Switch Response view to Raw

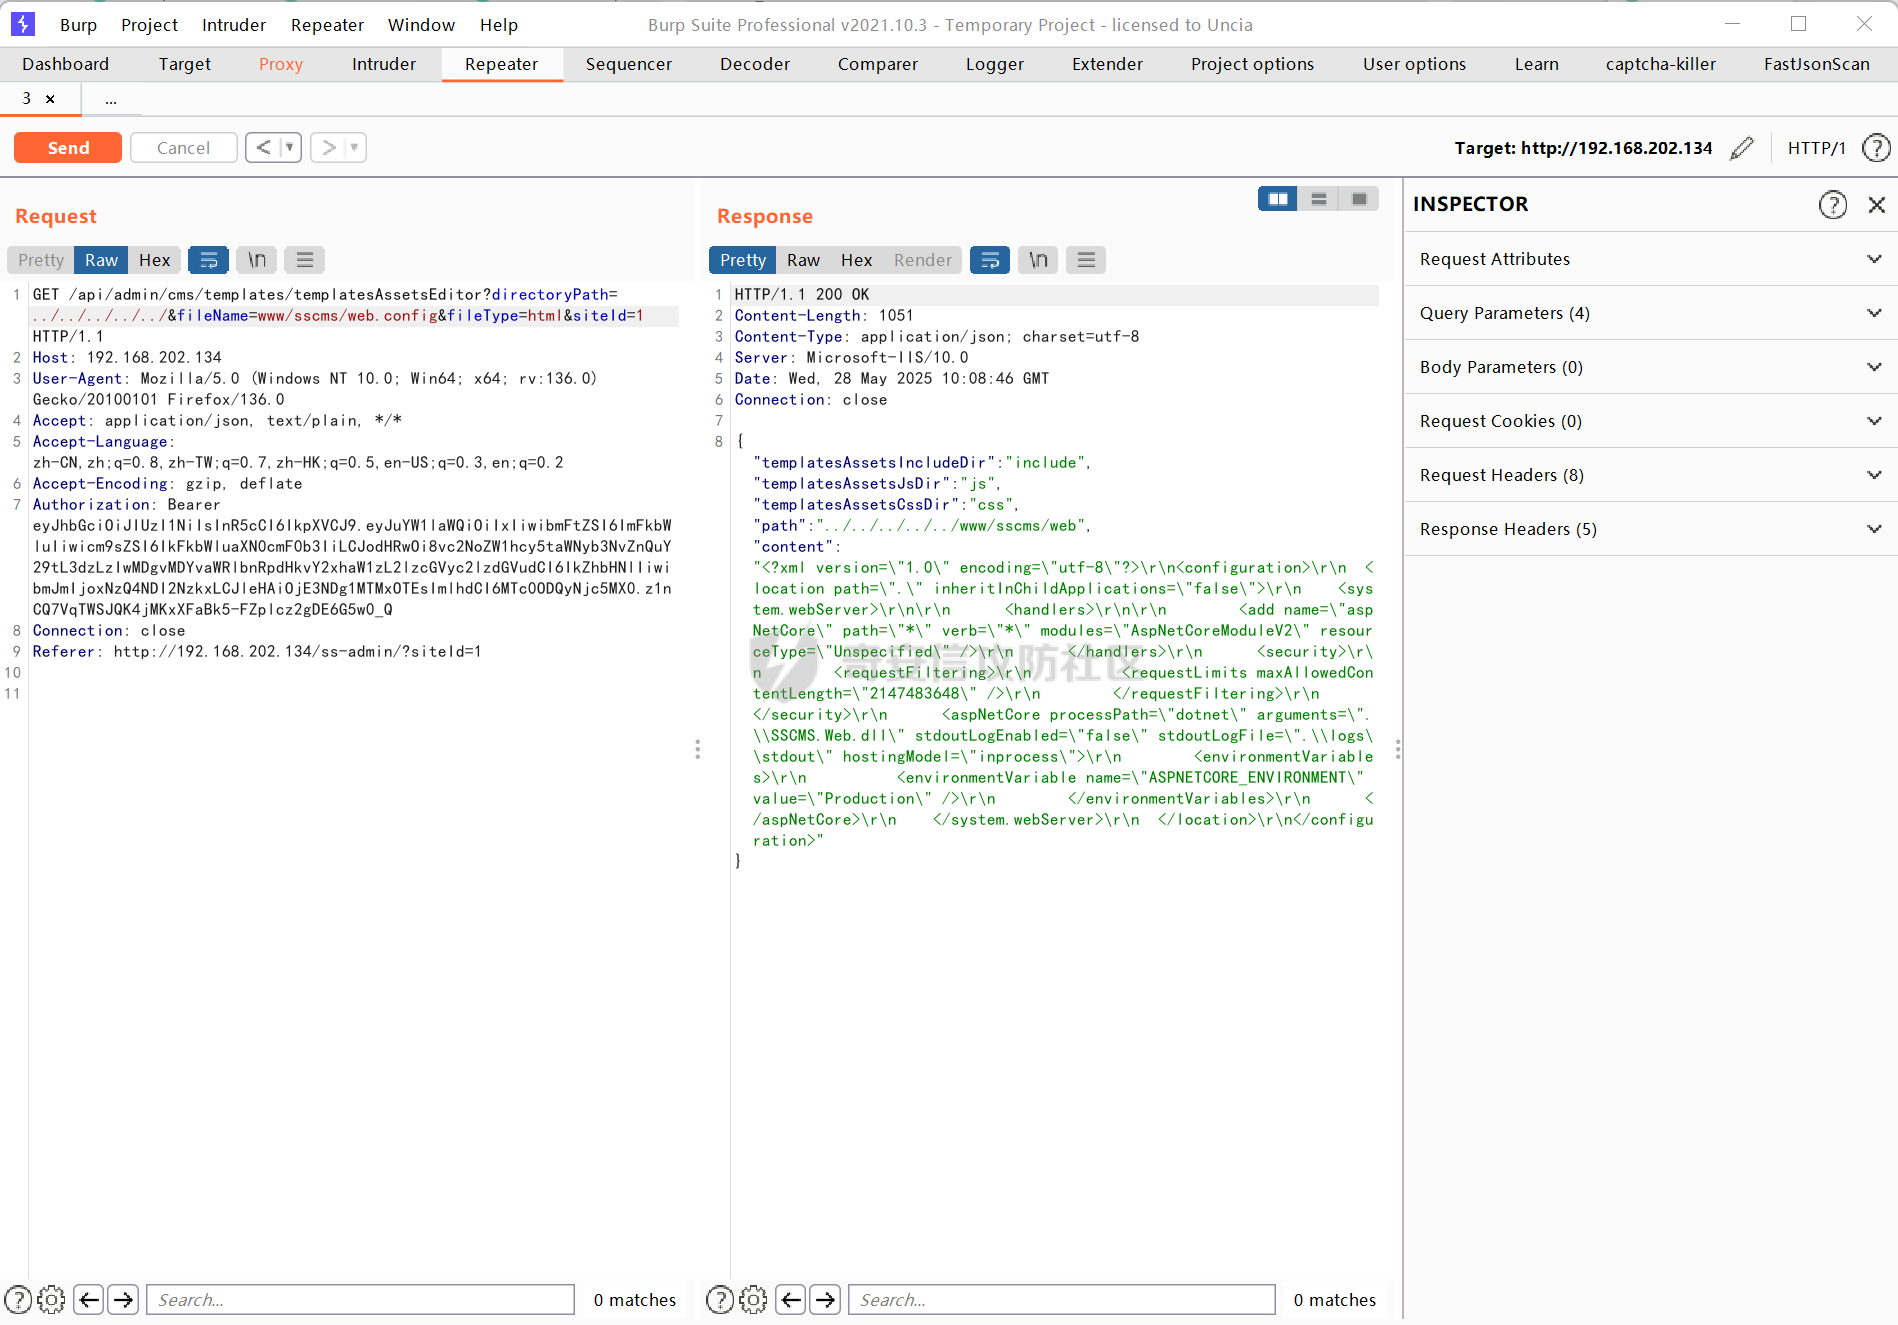[x=803, y=260]
